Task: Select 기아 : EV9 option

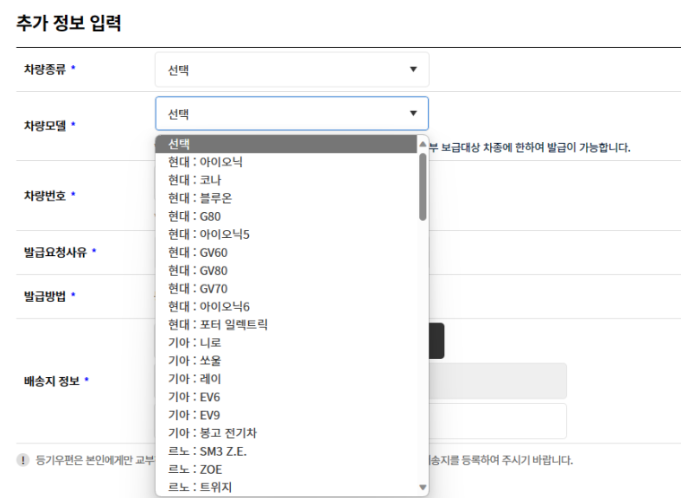Action: click(286, 415)
